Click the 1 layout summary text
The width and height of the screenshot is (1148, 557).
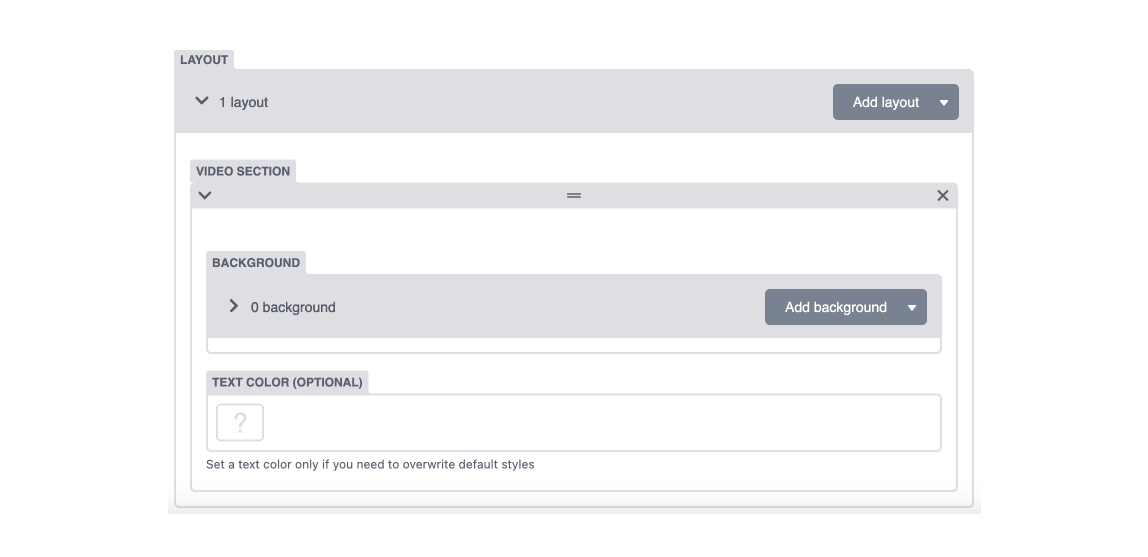(243, 102)
